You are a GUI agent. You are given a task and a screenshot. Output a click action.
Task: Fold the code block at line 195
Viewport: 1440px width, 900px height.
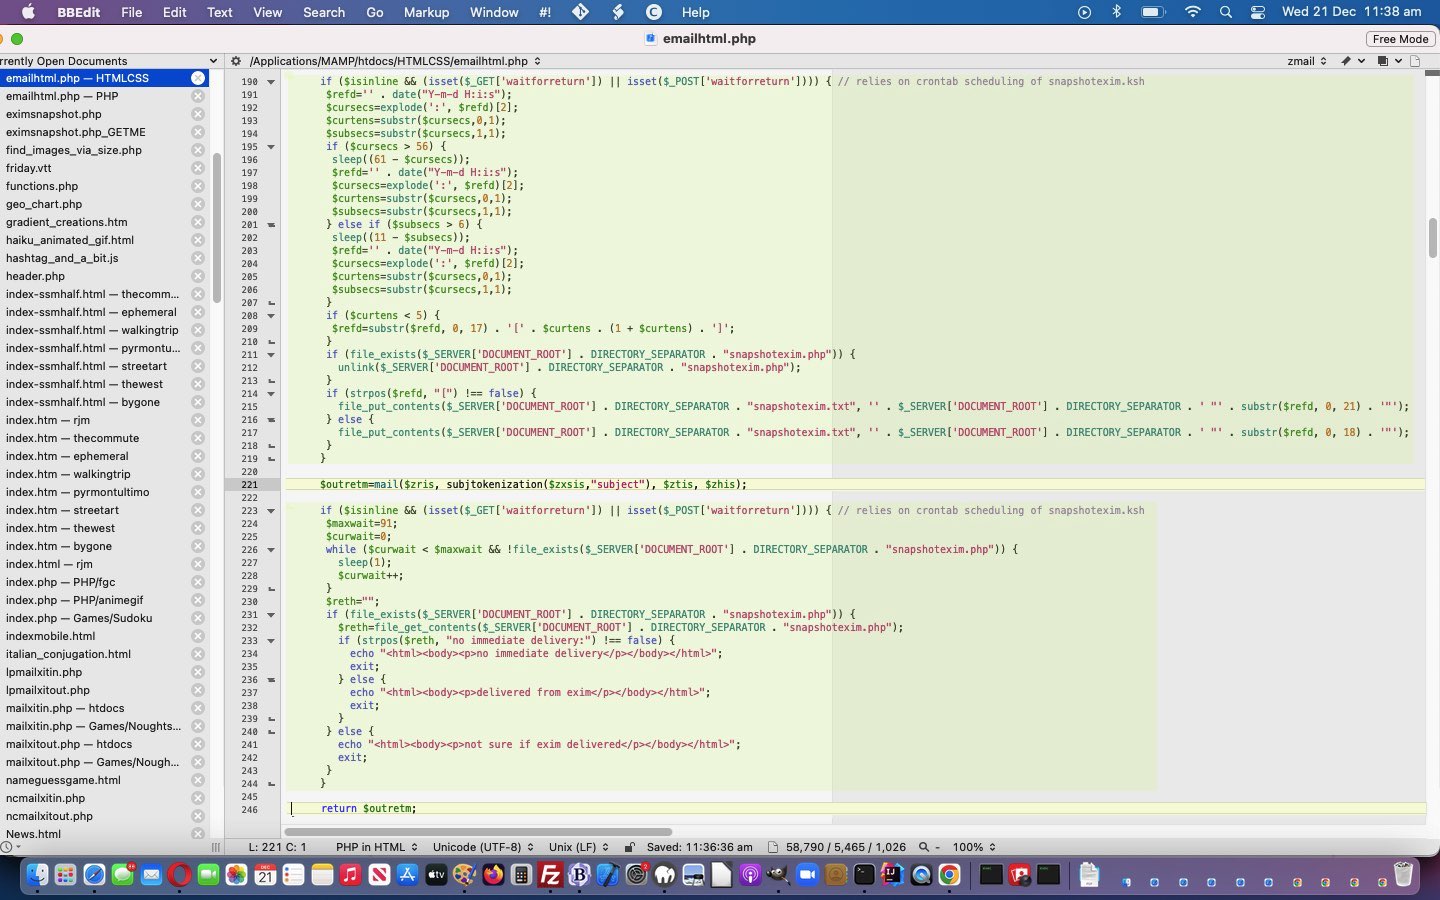(271, 147)
